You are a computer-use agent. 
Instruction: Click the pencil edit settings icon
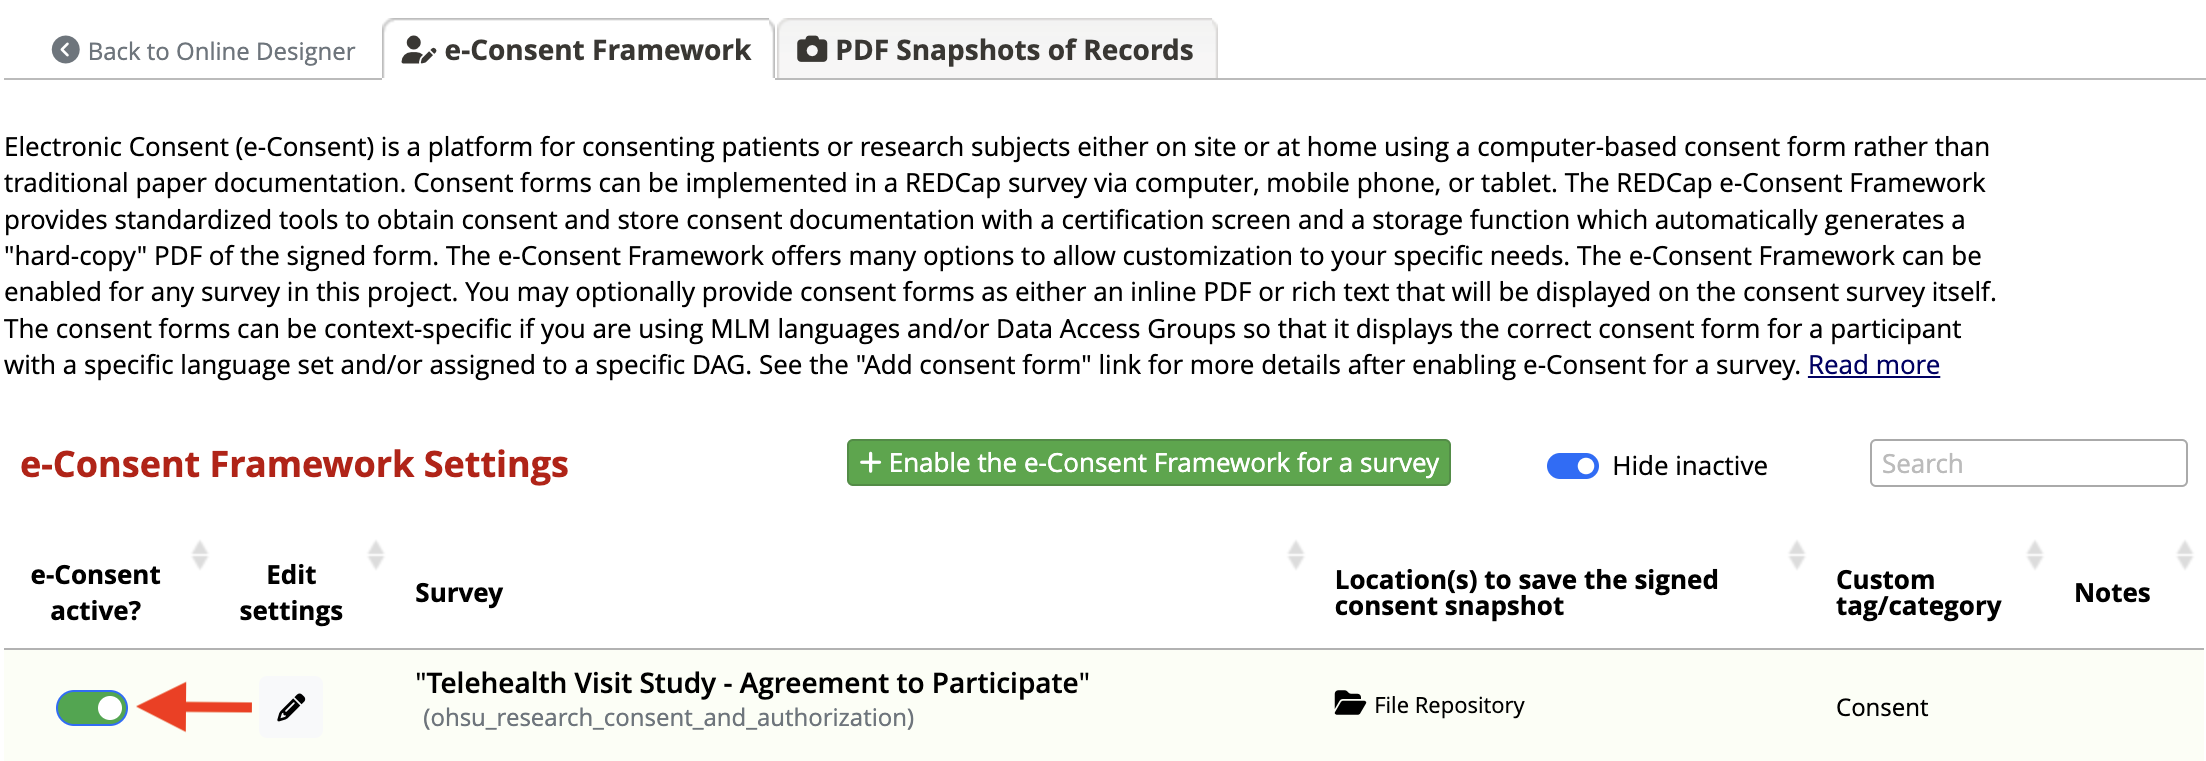pyautogui.click(x=291, y=708)
